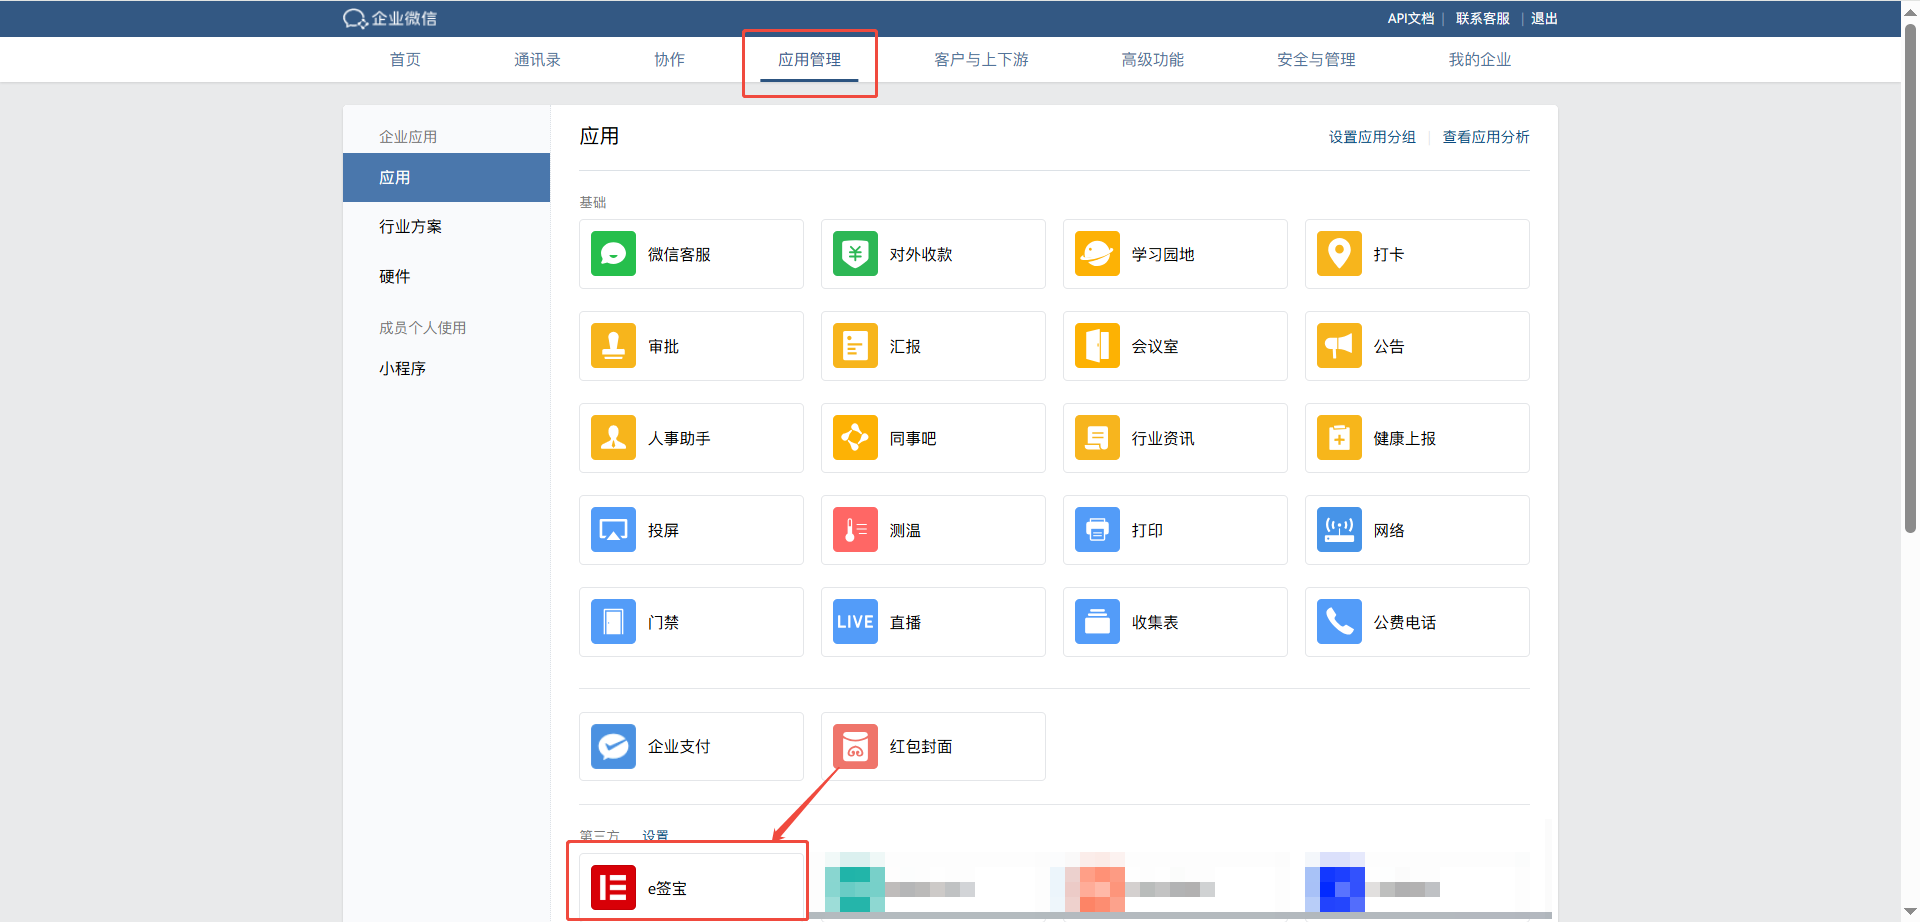1920x922 pixels.
Task: Open 查看应用分析 link
Action: 1486,137
